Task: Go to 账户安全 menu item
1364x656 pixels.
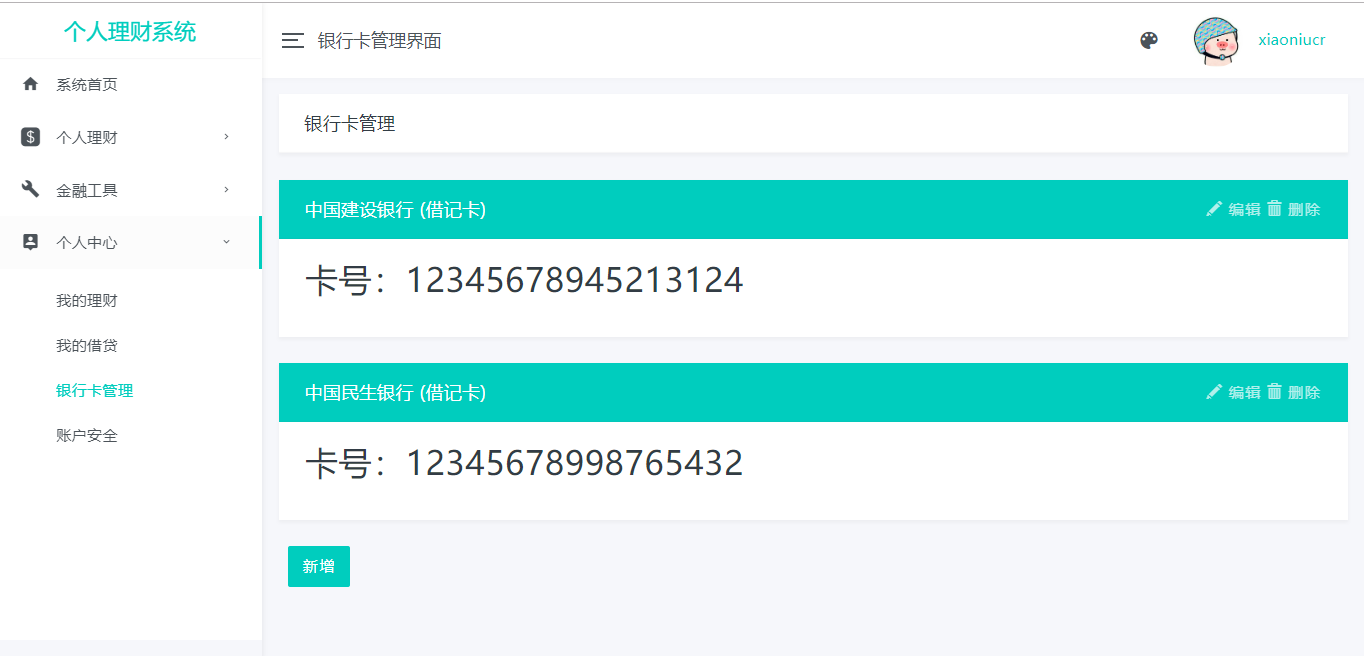Action: [x=87, y=436]
